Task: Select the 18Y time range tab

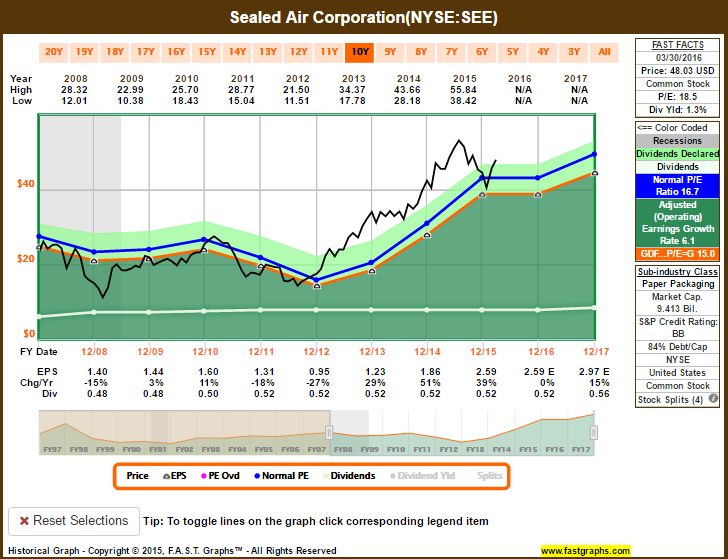Action: tap(115, 52)
